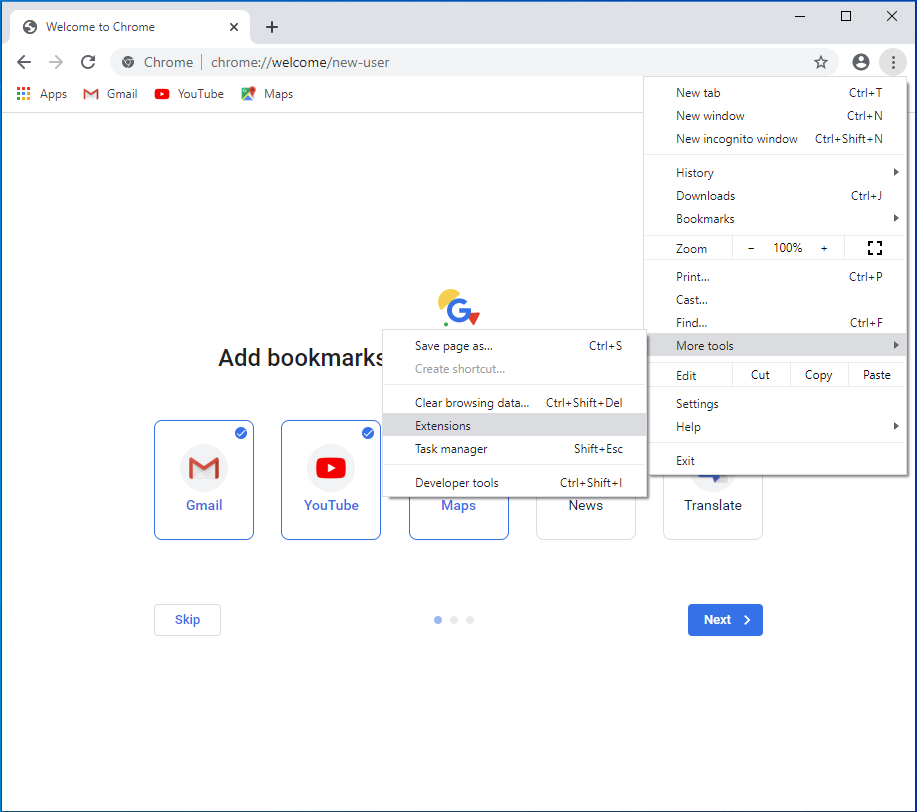This screenshot has height=812, width=917.
Task: Click the three-dot Chrome menu icon
Action: coord(892,62)
